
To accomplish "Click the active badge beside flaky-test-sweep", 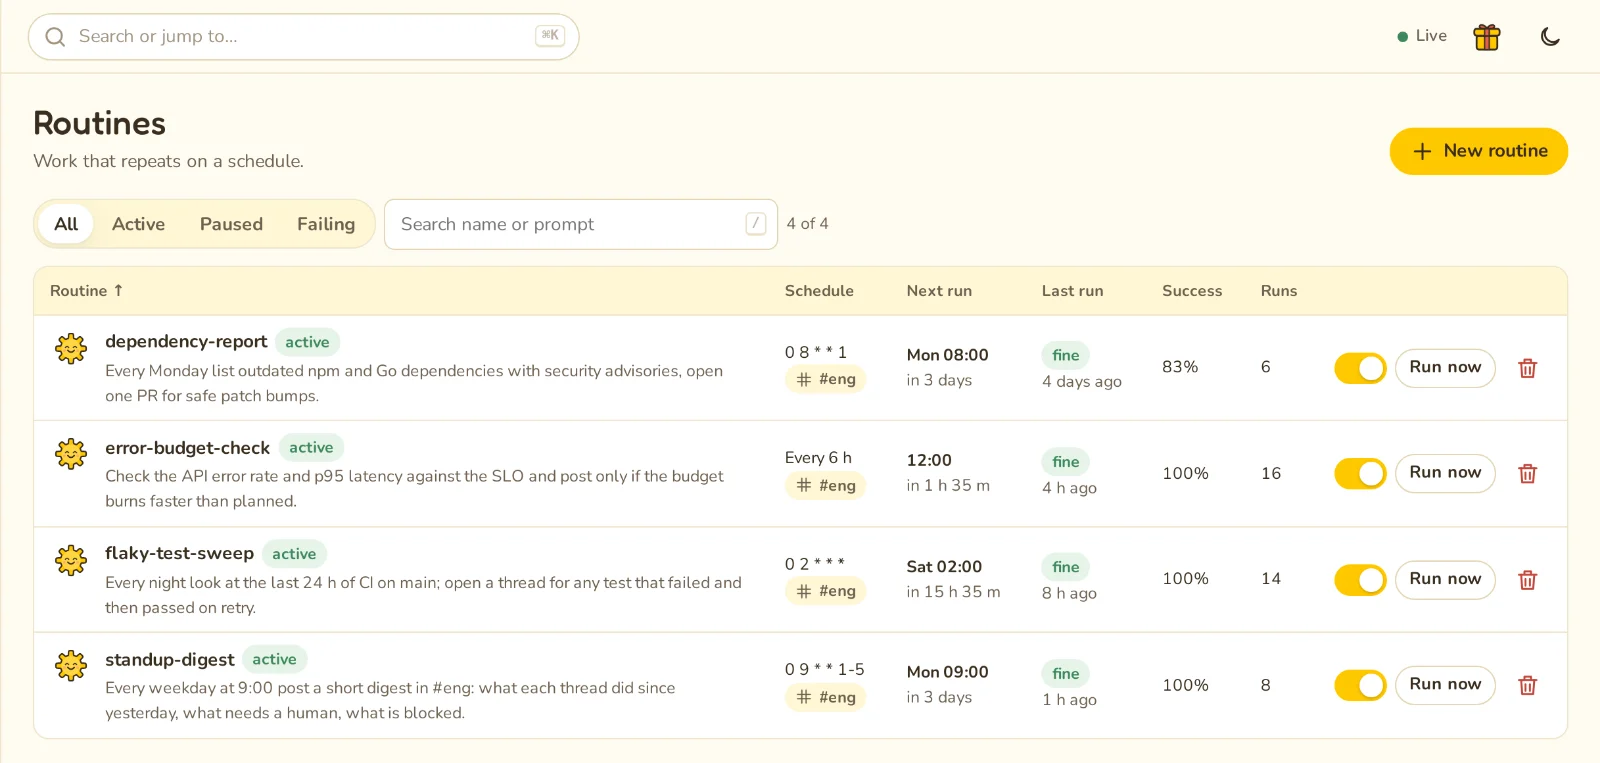I will 294,554.
